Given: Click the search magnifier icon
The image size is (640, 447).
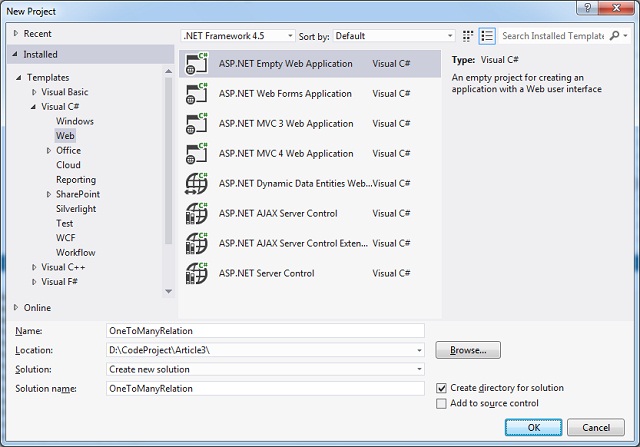Looking at the screenshot, I should 614,36.
